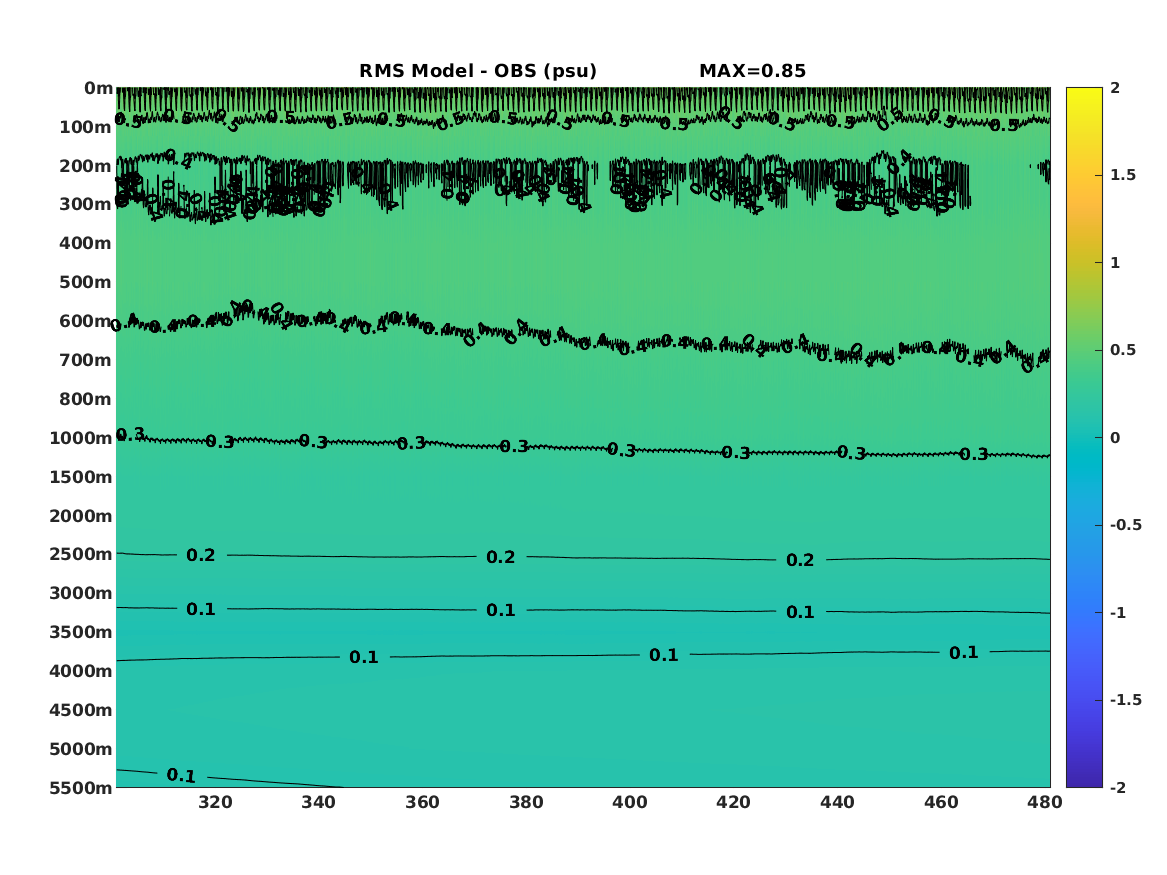The width and height of the screenshot is (1167, 875).
Task: Select the '800m' depth tick label
Action: coord(86,399)
